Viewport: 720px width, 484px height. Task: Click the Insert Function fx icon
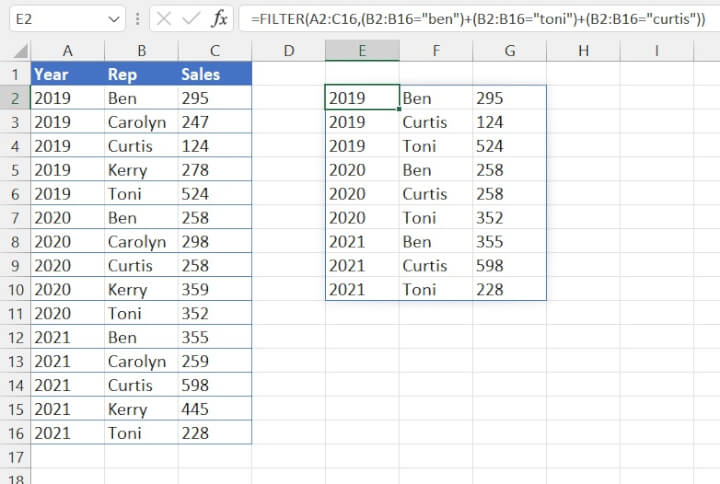(219, 18)
